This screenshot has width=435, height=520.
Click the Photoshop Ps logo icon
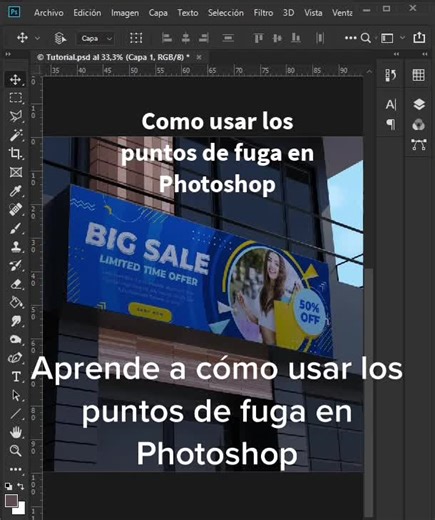[14, 12]
